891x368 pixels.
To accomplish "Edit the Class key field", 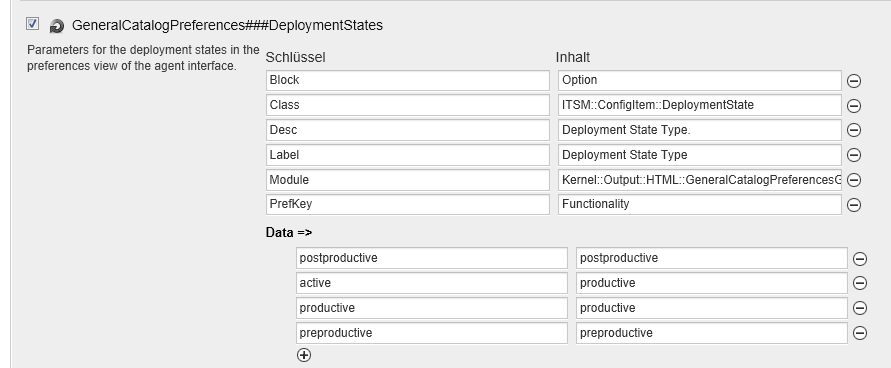I will coord(408,105).
